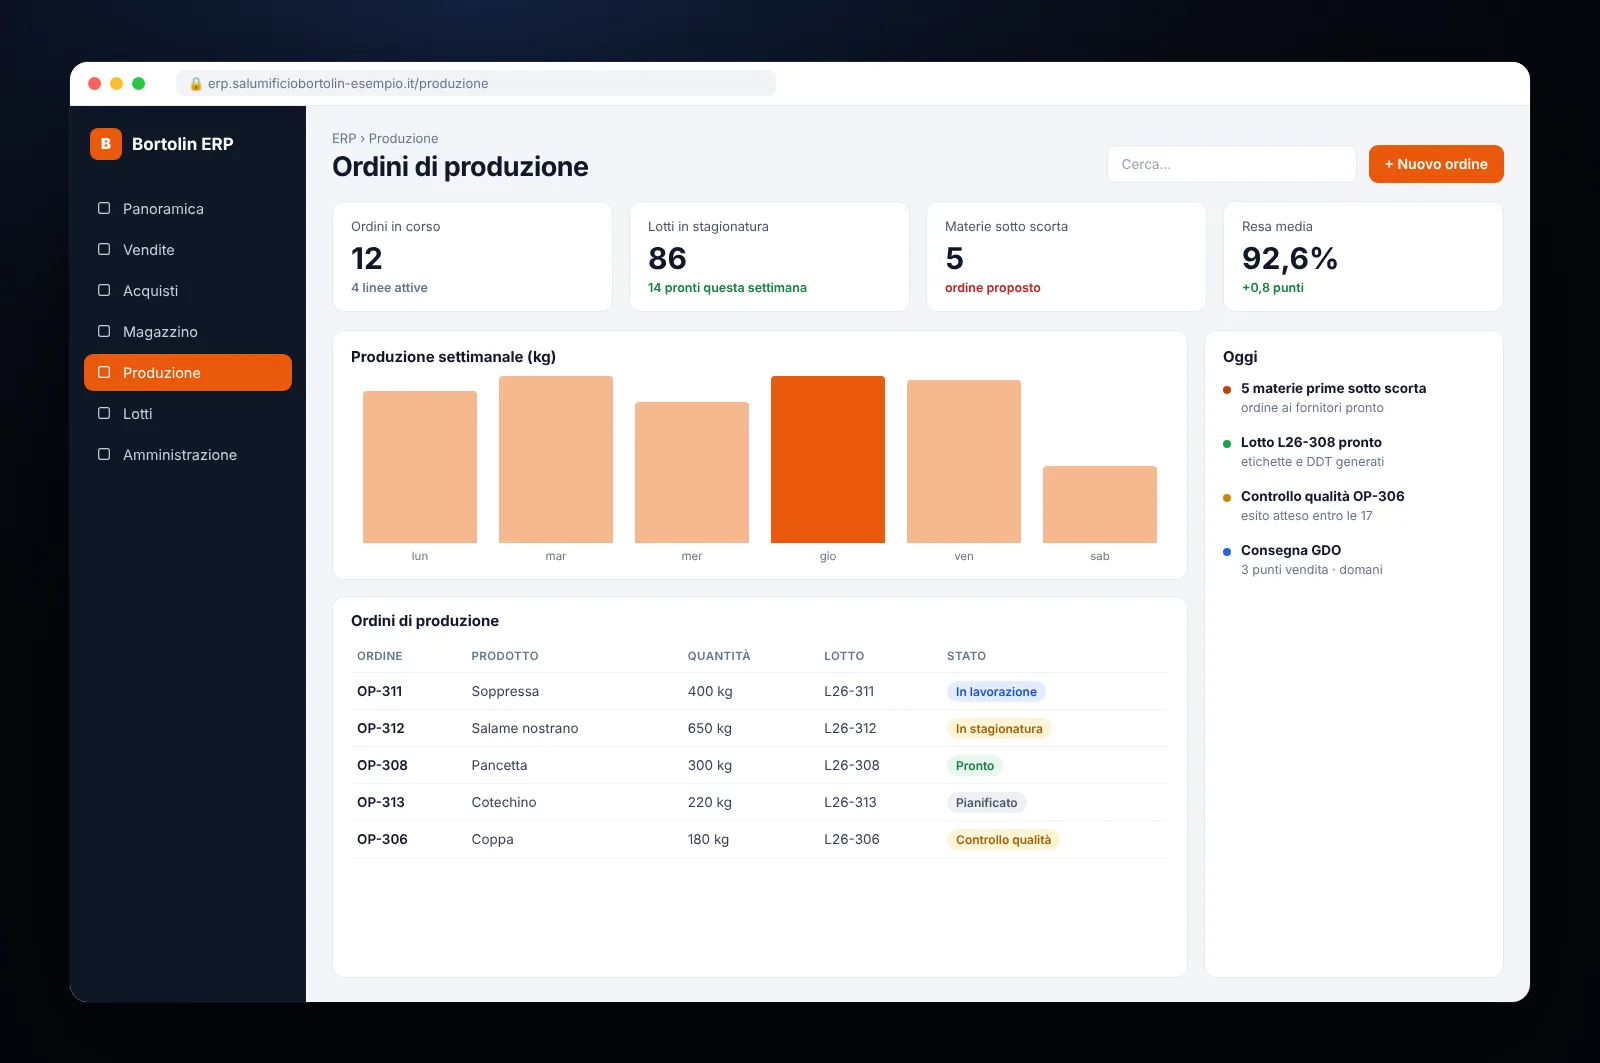The image size is (1600, 1063).
Task: Focus the Cerca search field
Action: tap(1232, 164)
